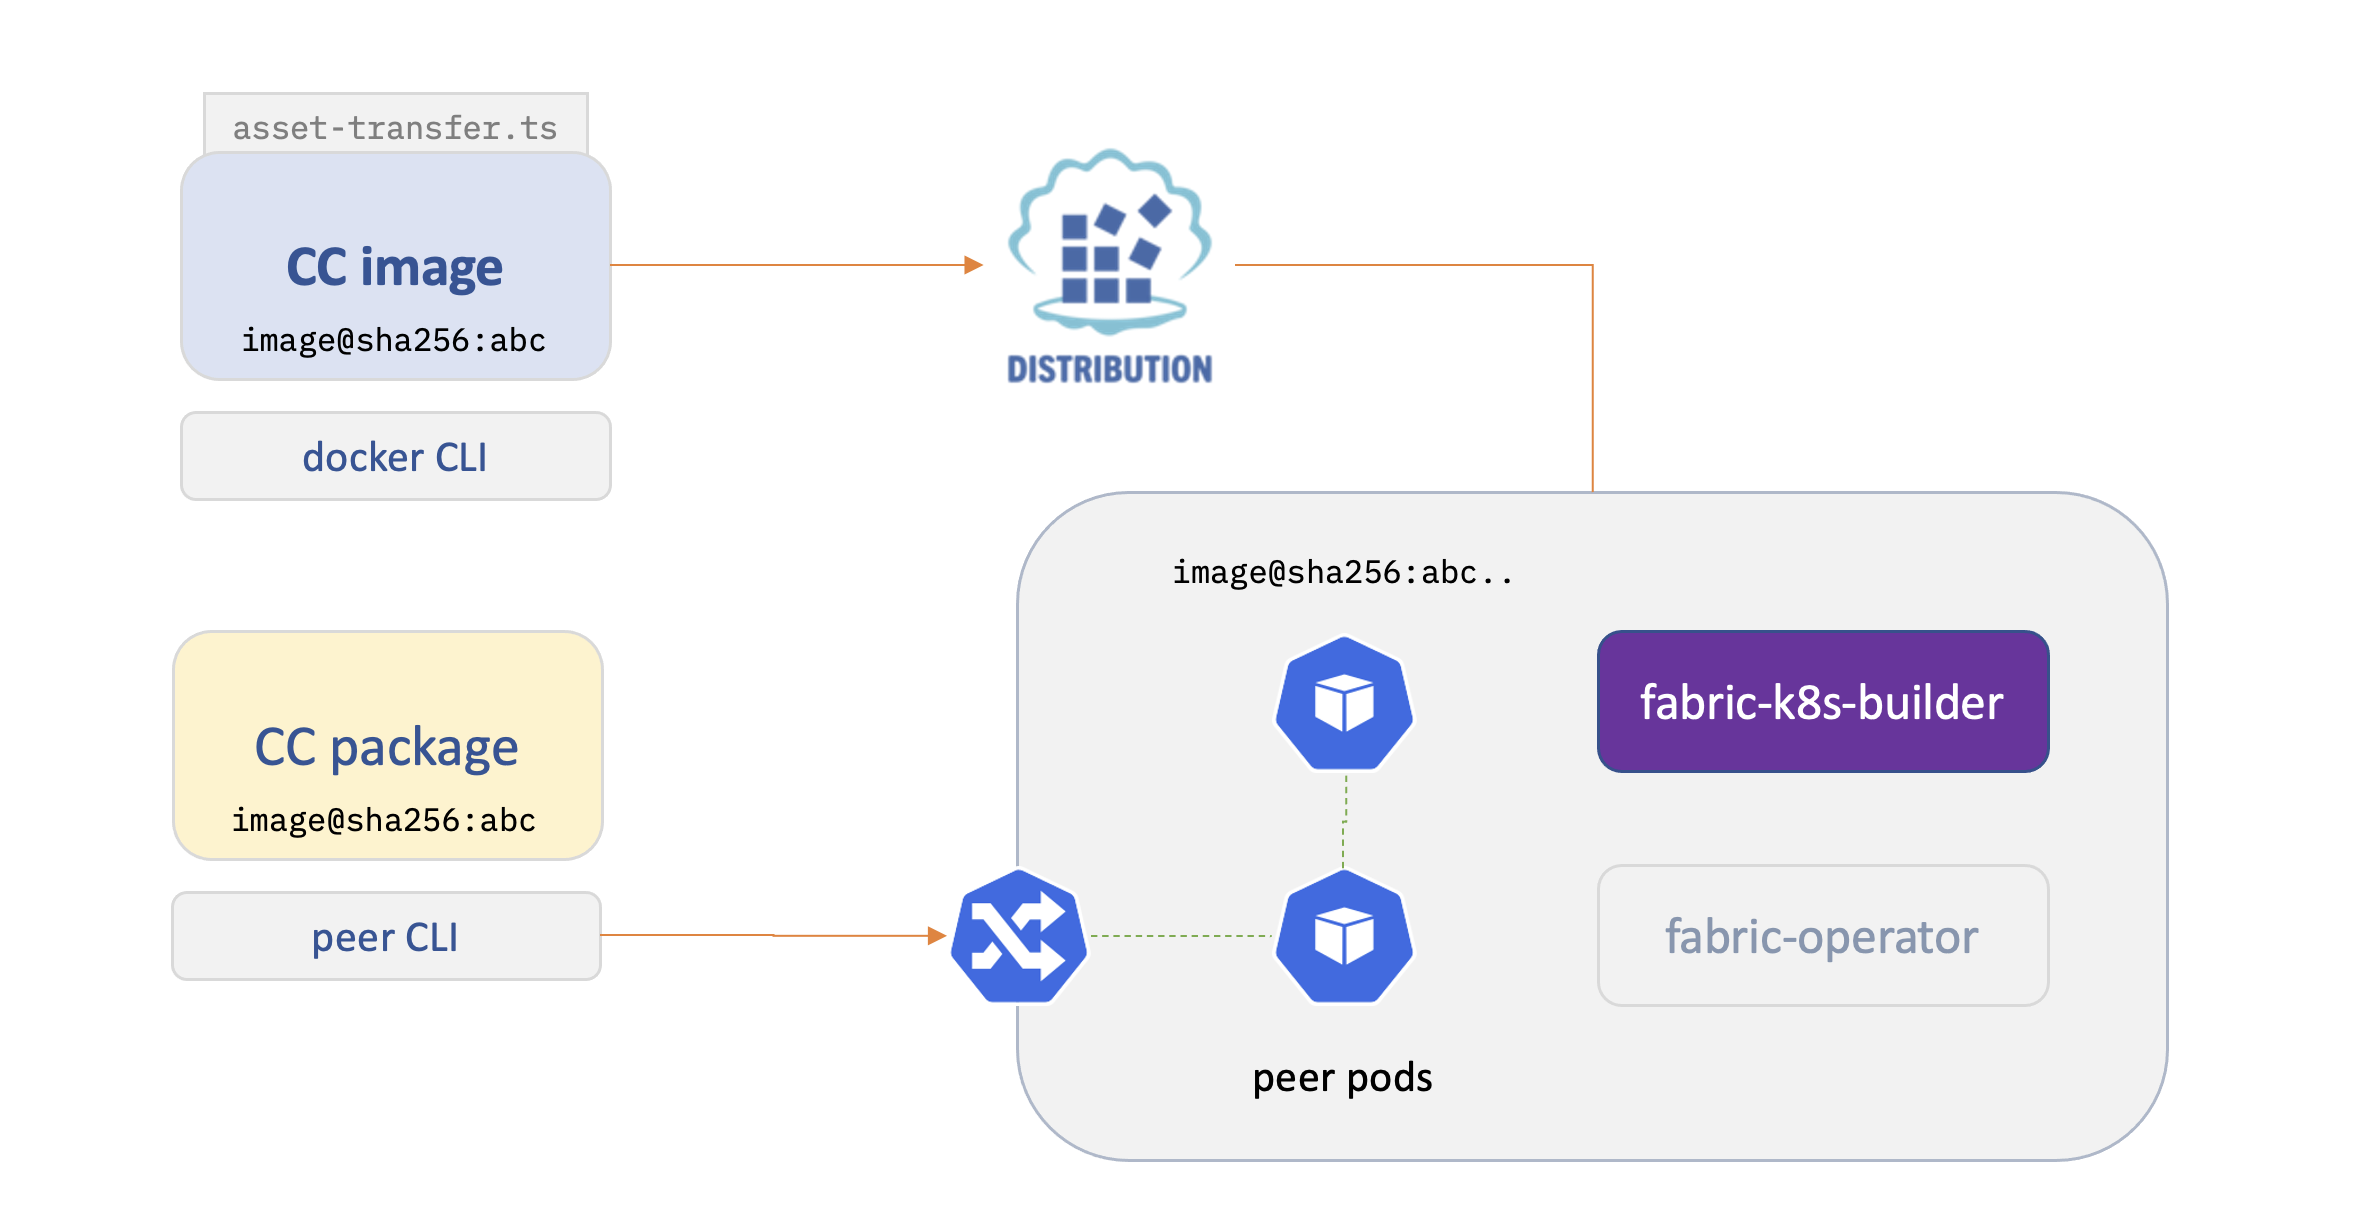Click the Kubernetes service shuffle-arrows icon
Screen dimensions: 2372x1220
click(1019, 937)
